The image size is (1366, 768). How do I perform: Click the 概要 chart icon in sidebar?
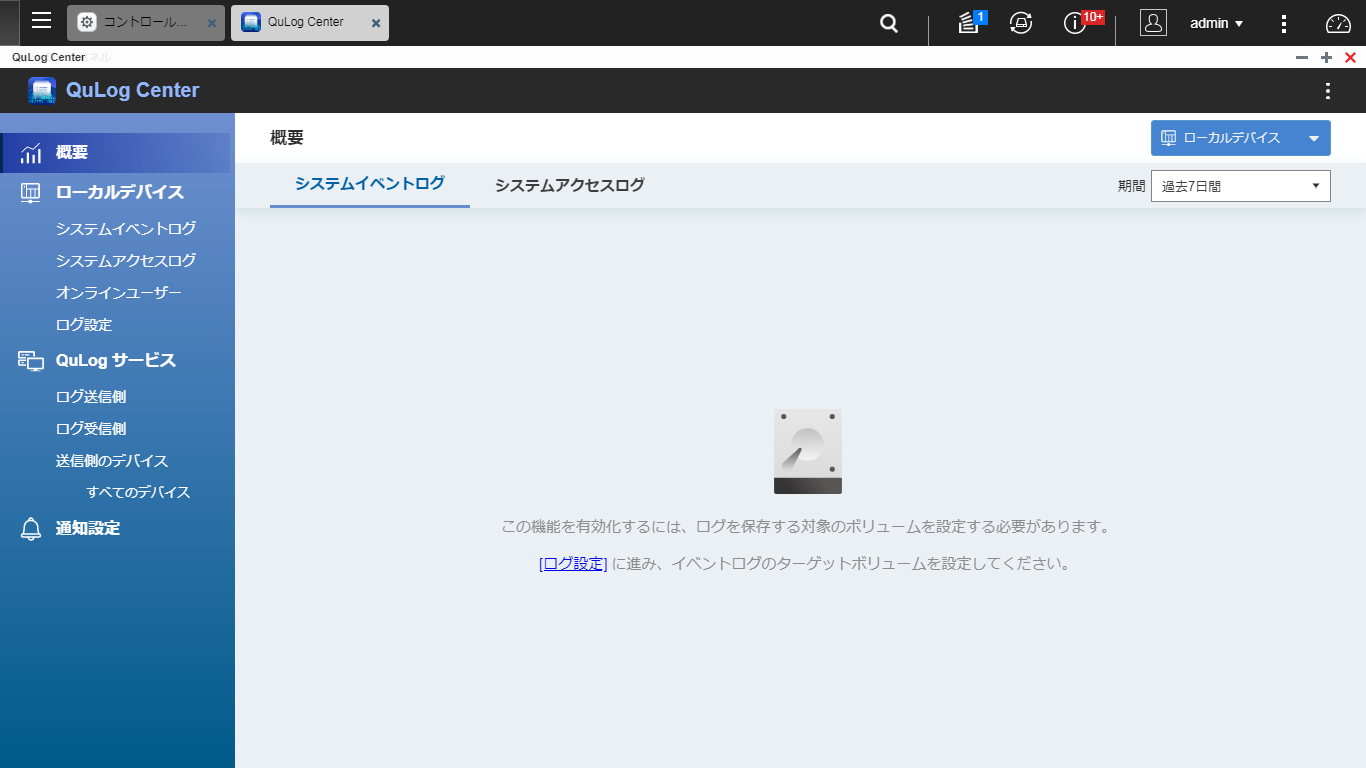31,153
